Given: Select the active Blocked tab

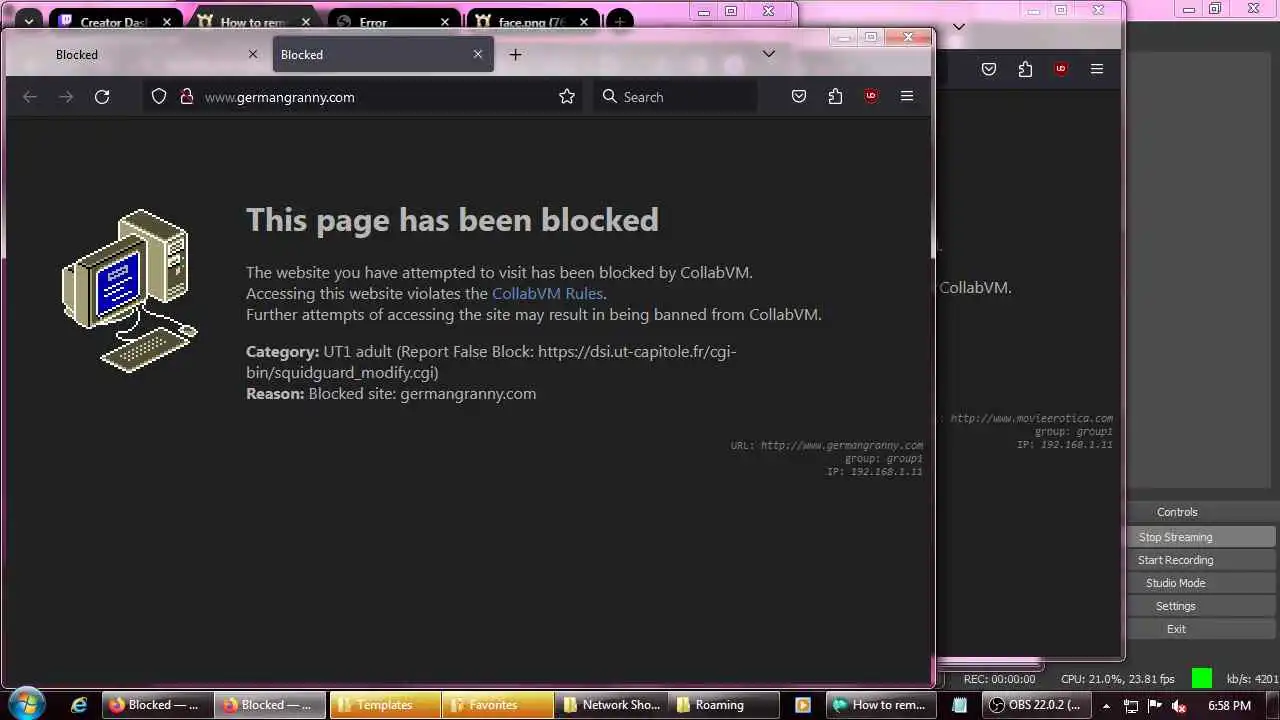Looking at the screenshot, I should click(x=383, y=55).
